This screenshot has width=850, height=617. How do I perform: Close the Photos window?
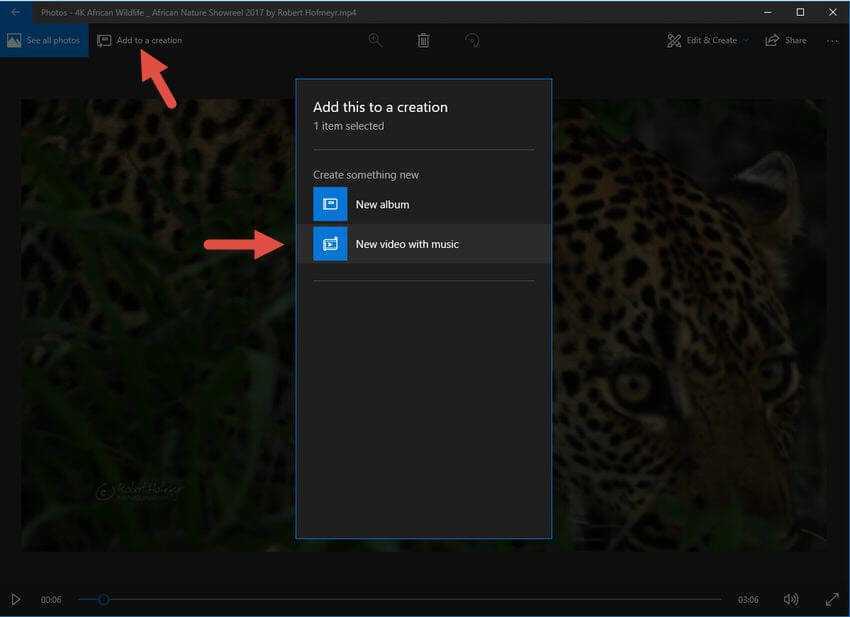833,12
